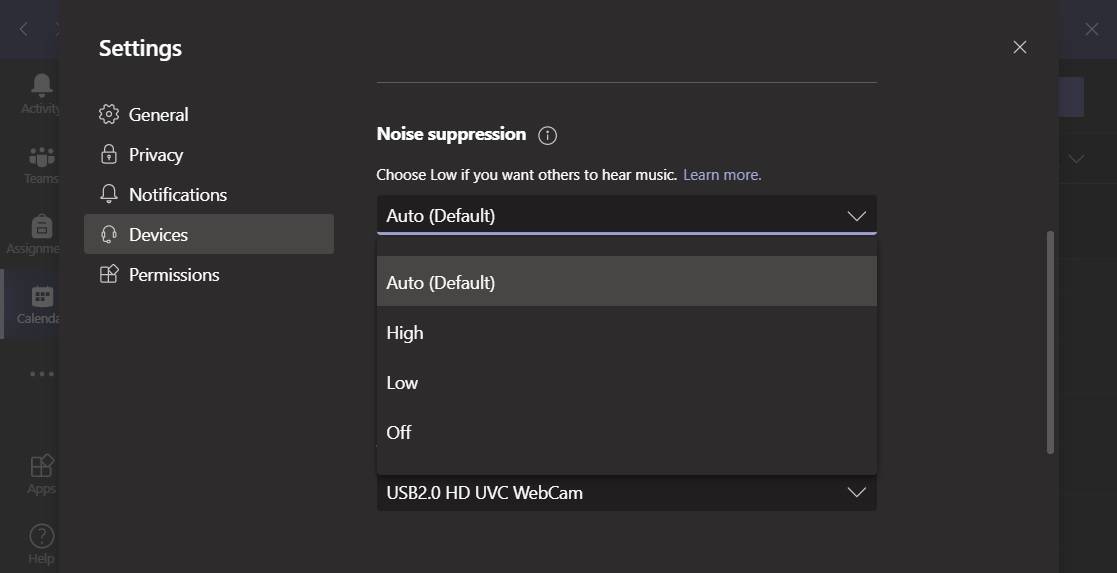The height and width of the screenshot is (573, 1117).
Task: Open Assignments in the Teams sidebar
Action: tap(33, 234)
